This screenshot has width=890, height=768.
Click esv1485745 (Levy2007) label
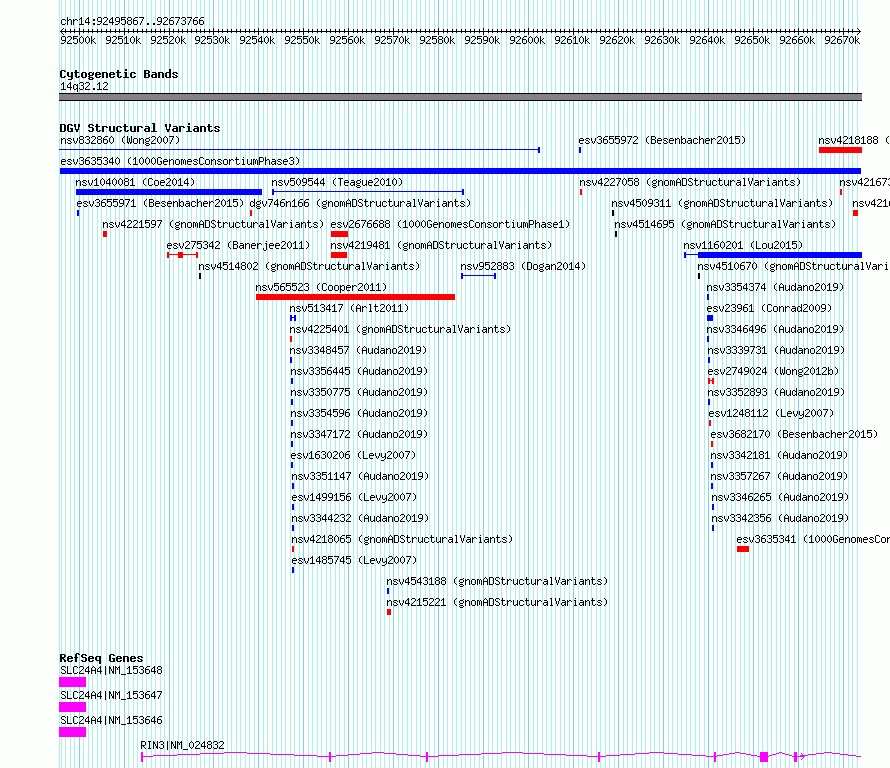pos(354,560)
